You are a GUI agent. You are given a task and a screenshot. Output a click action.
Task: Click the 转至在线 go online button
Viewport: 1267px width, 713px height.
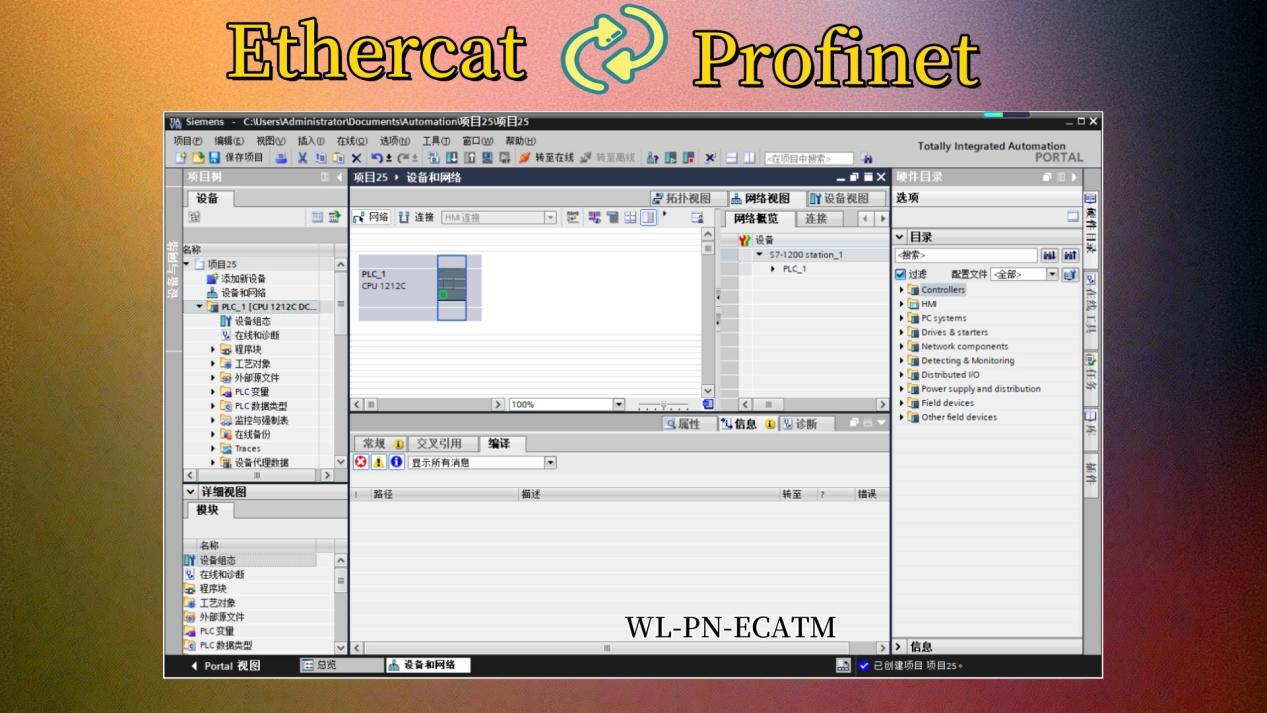point(547,157)
